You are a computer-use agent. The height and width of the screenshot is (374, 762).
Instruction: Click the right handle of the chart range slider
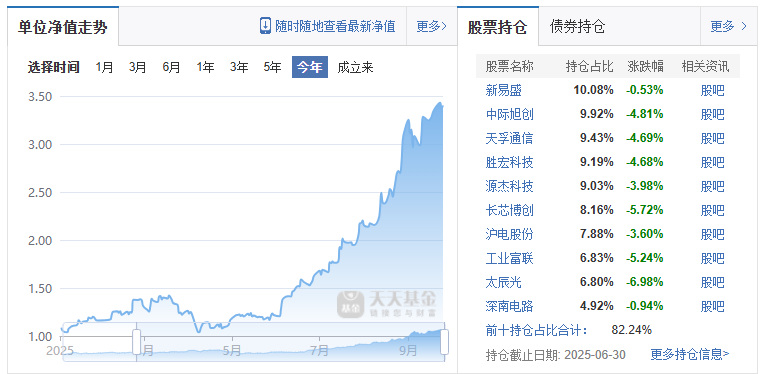click(444, 341)
